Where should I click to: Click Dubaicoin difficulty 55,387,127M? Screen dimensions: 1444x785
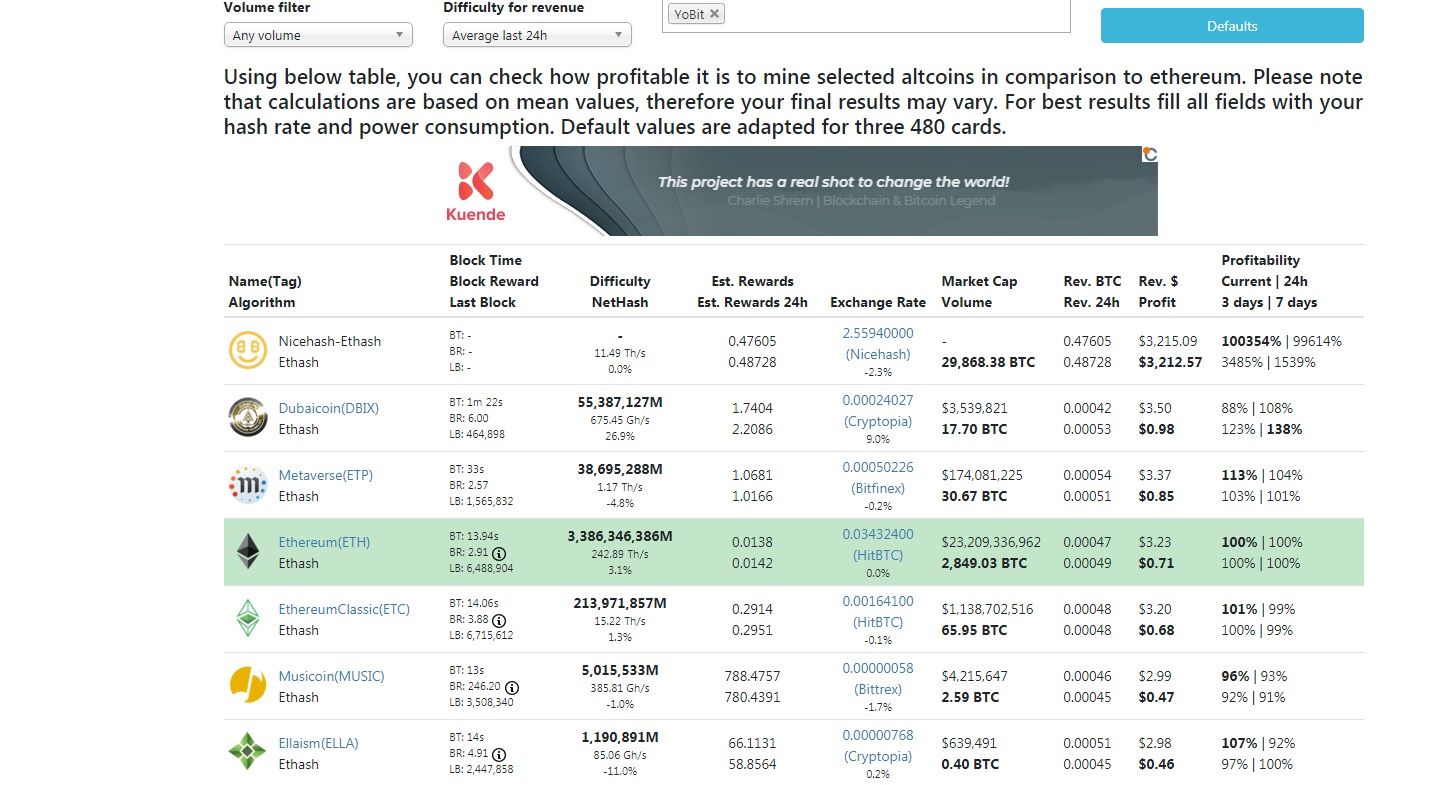tap(620, 402)
